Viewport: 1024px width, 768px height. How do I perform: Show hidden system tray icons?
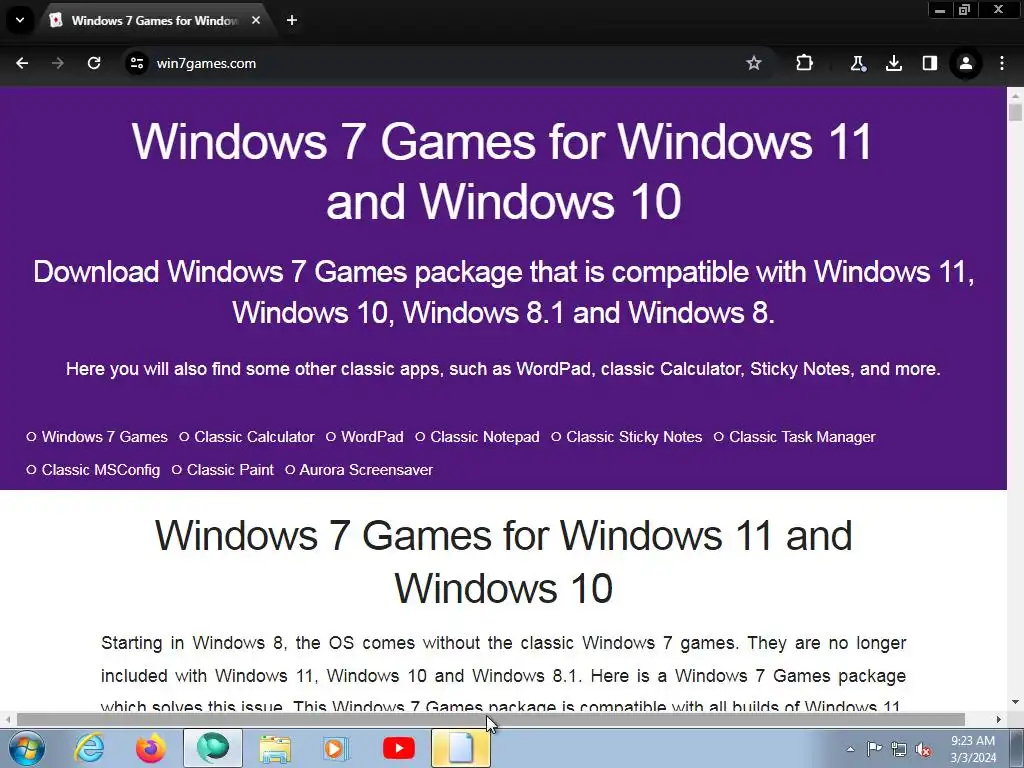tap(850, 749)
